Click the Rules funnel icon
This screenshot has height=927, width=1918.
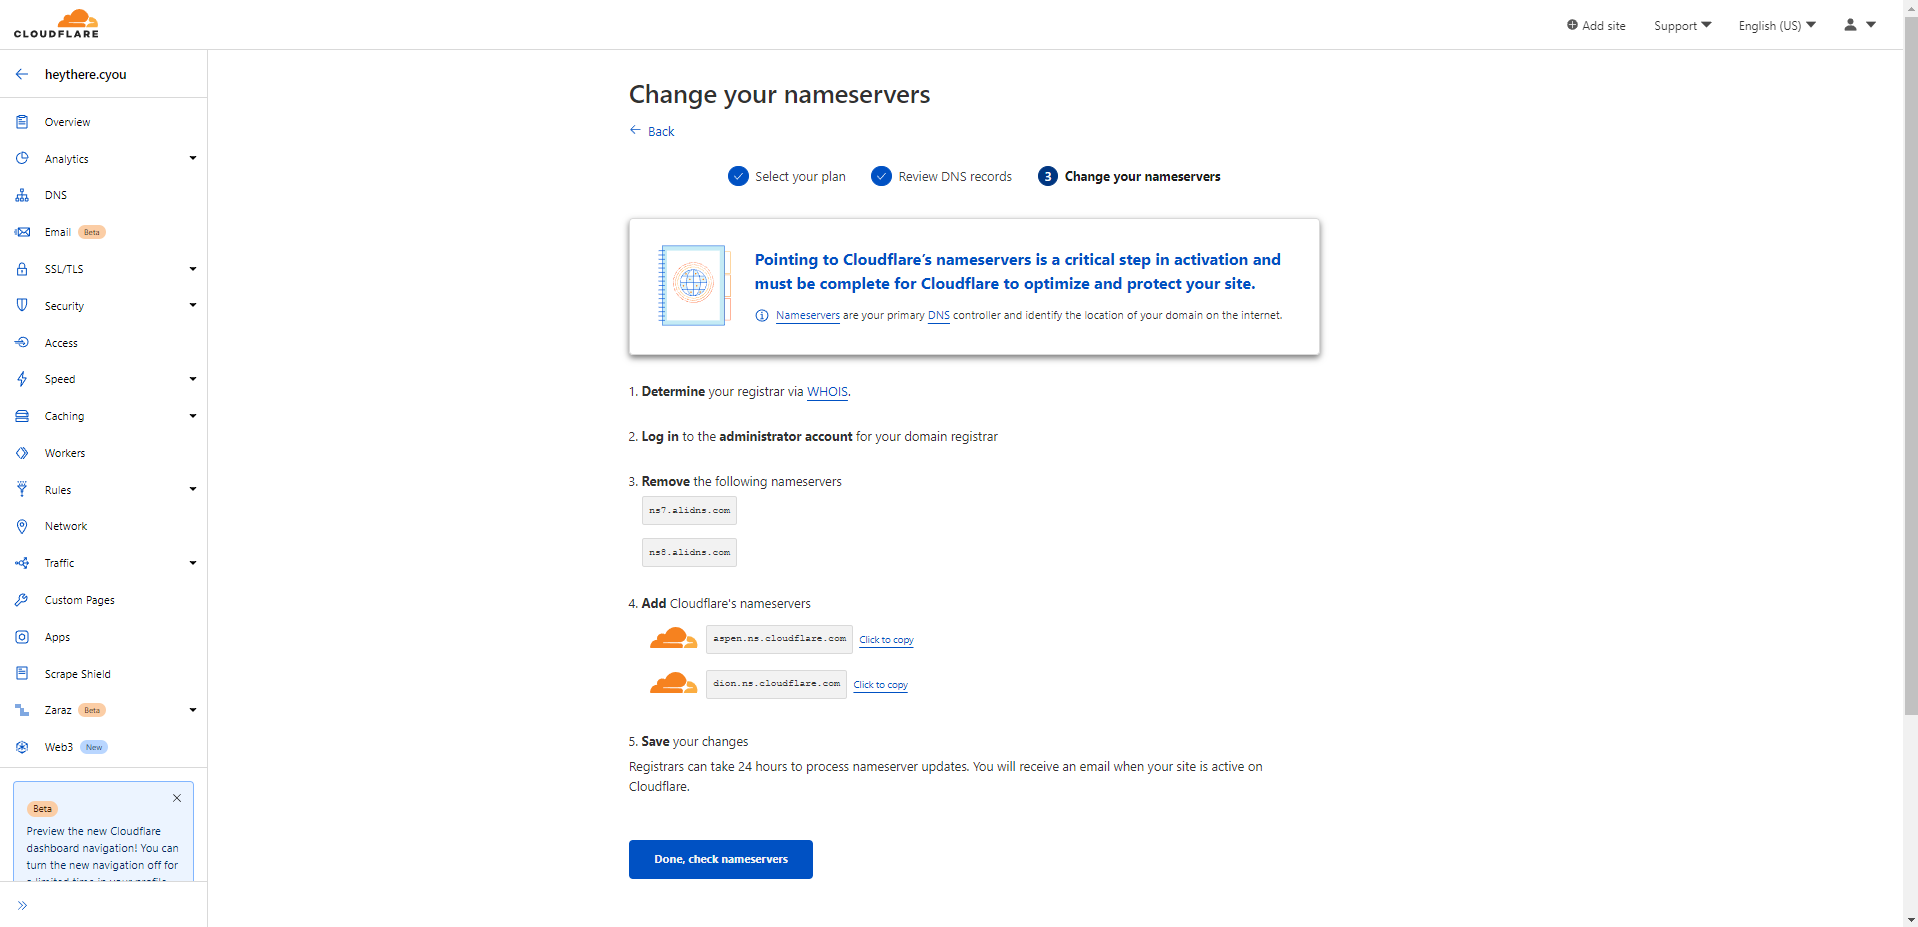[22, 490]
